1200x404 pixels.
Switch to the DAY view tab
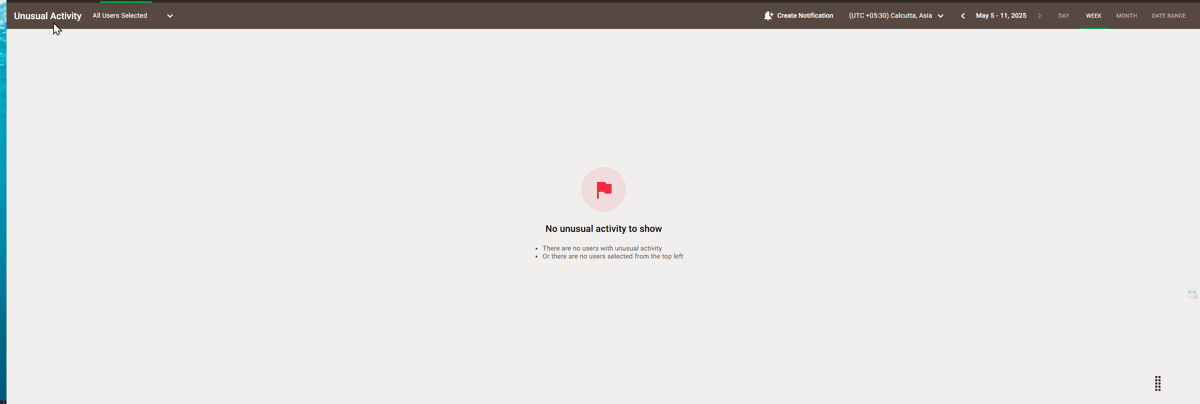1063,16
